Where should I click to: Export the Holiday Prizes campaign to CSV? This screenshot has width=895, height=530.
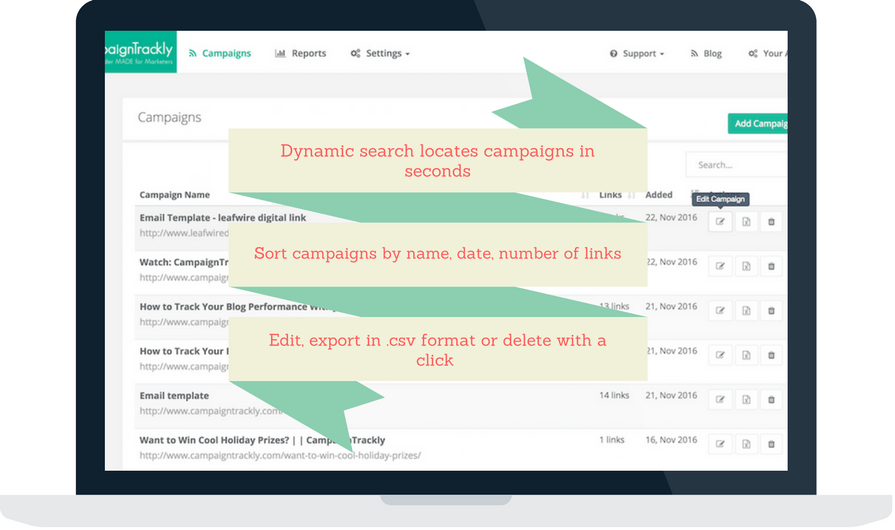[746, 444]
